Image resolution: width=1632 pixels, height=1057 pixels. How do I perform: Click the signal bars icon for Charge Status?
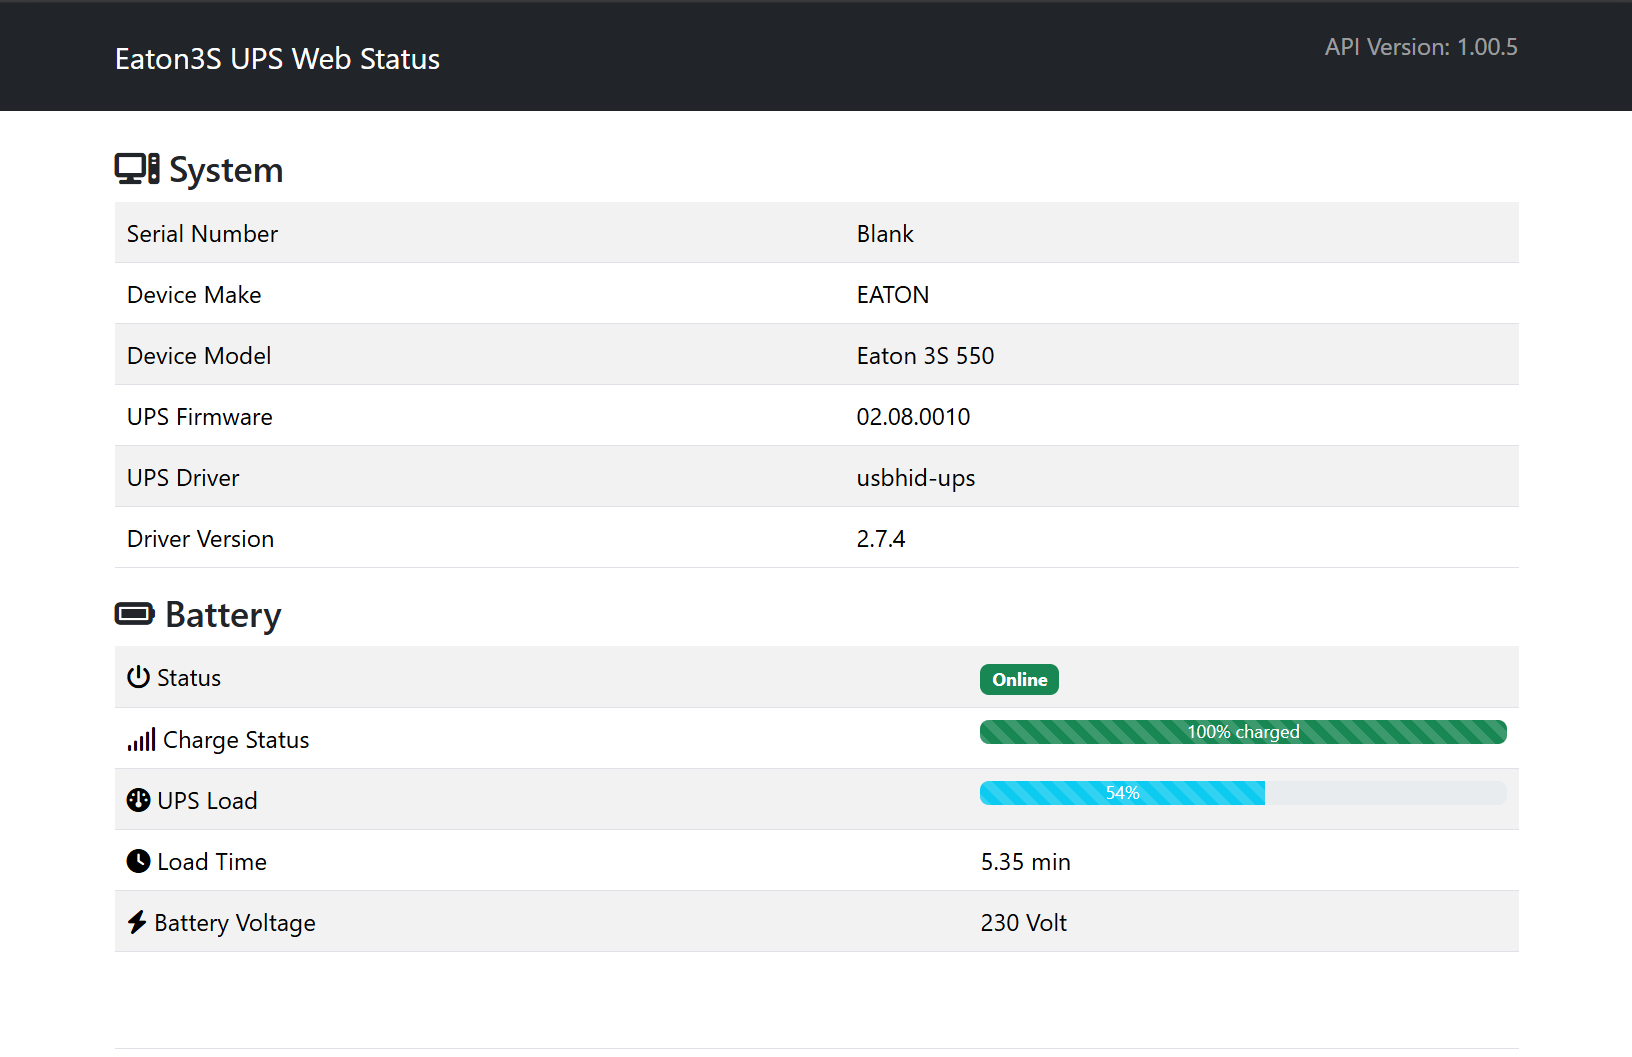141,739
